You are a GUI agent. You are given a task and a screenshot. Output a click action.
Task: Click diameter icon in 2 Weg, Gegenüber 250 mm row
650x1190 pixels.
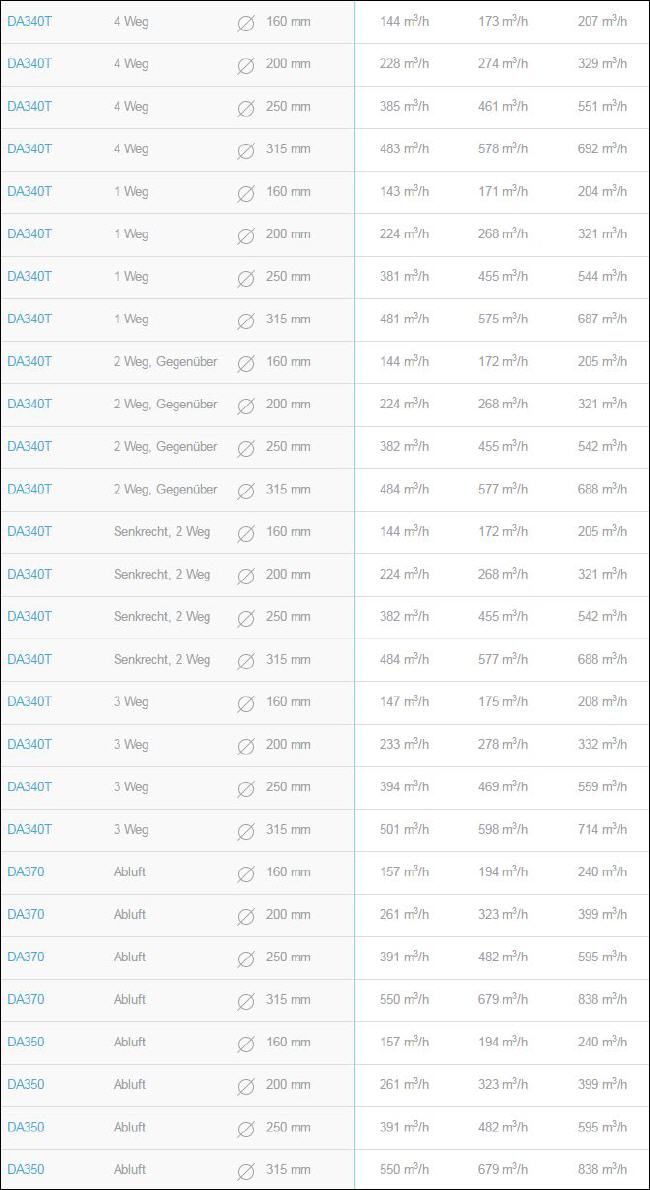click(x=245, y=448)
